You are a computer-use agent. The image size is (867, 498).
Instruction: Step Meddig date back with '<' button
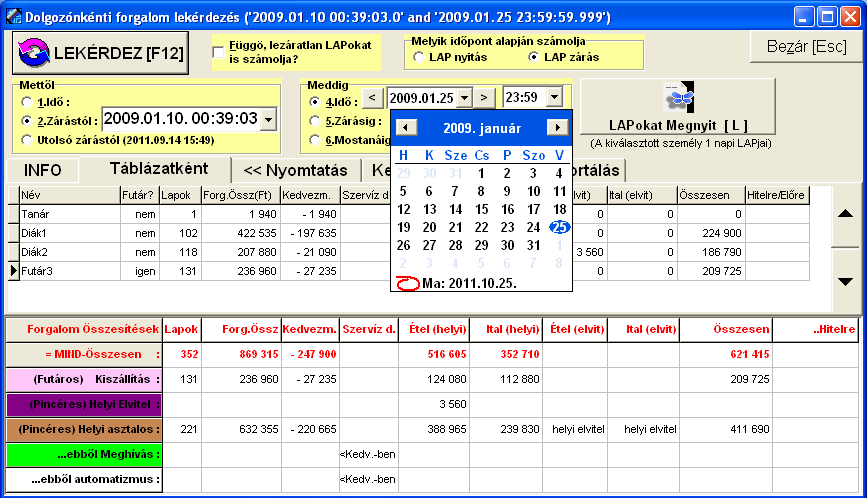[x=373, y=98]
